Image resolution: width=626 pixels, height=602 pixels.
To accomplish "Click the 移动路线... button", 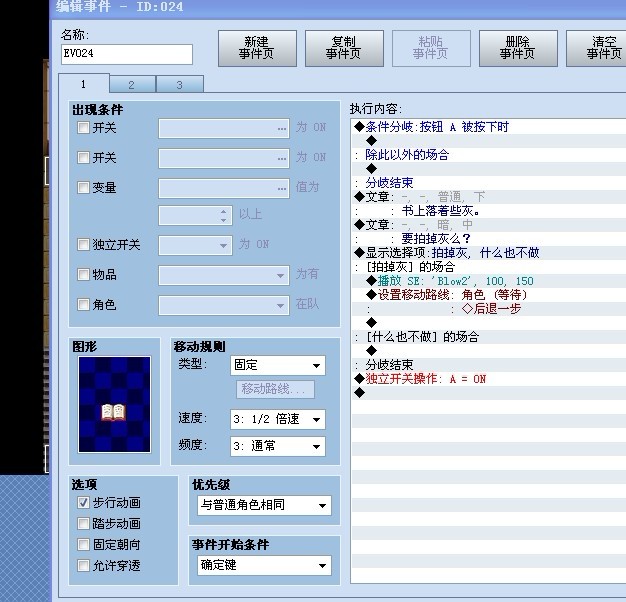I will click(275, 389).
